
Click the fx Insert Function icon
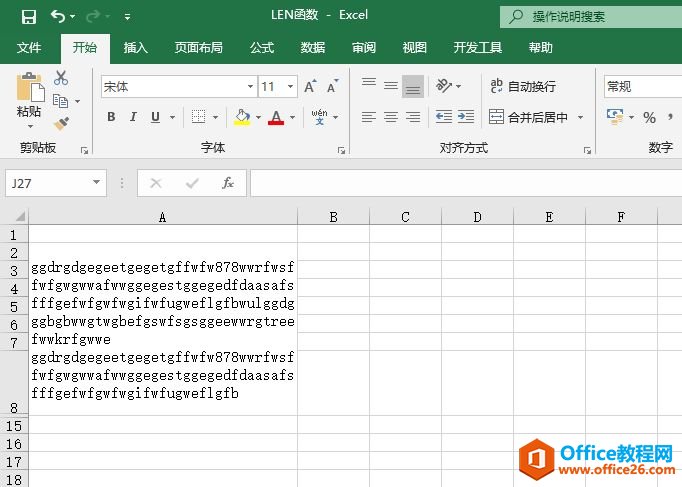[228, 183]
